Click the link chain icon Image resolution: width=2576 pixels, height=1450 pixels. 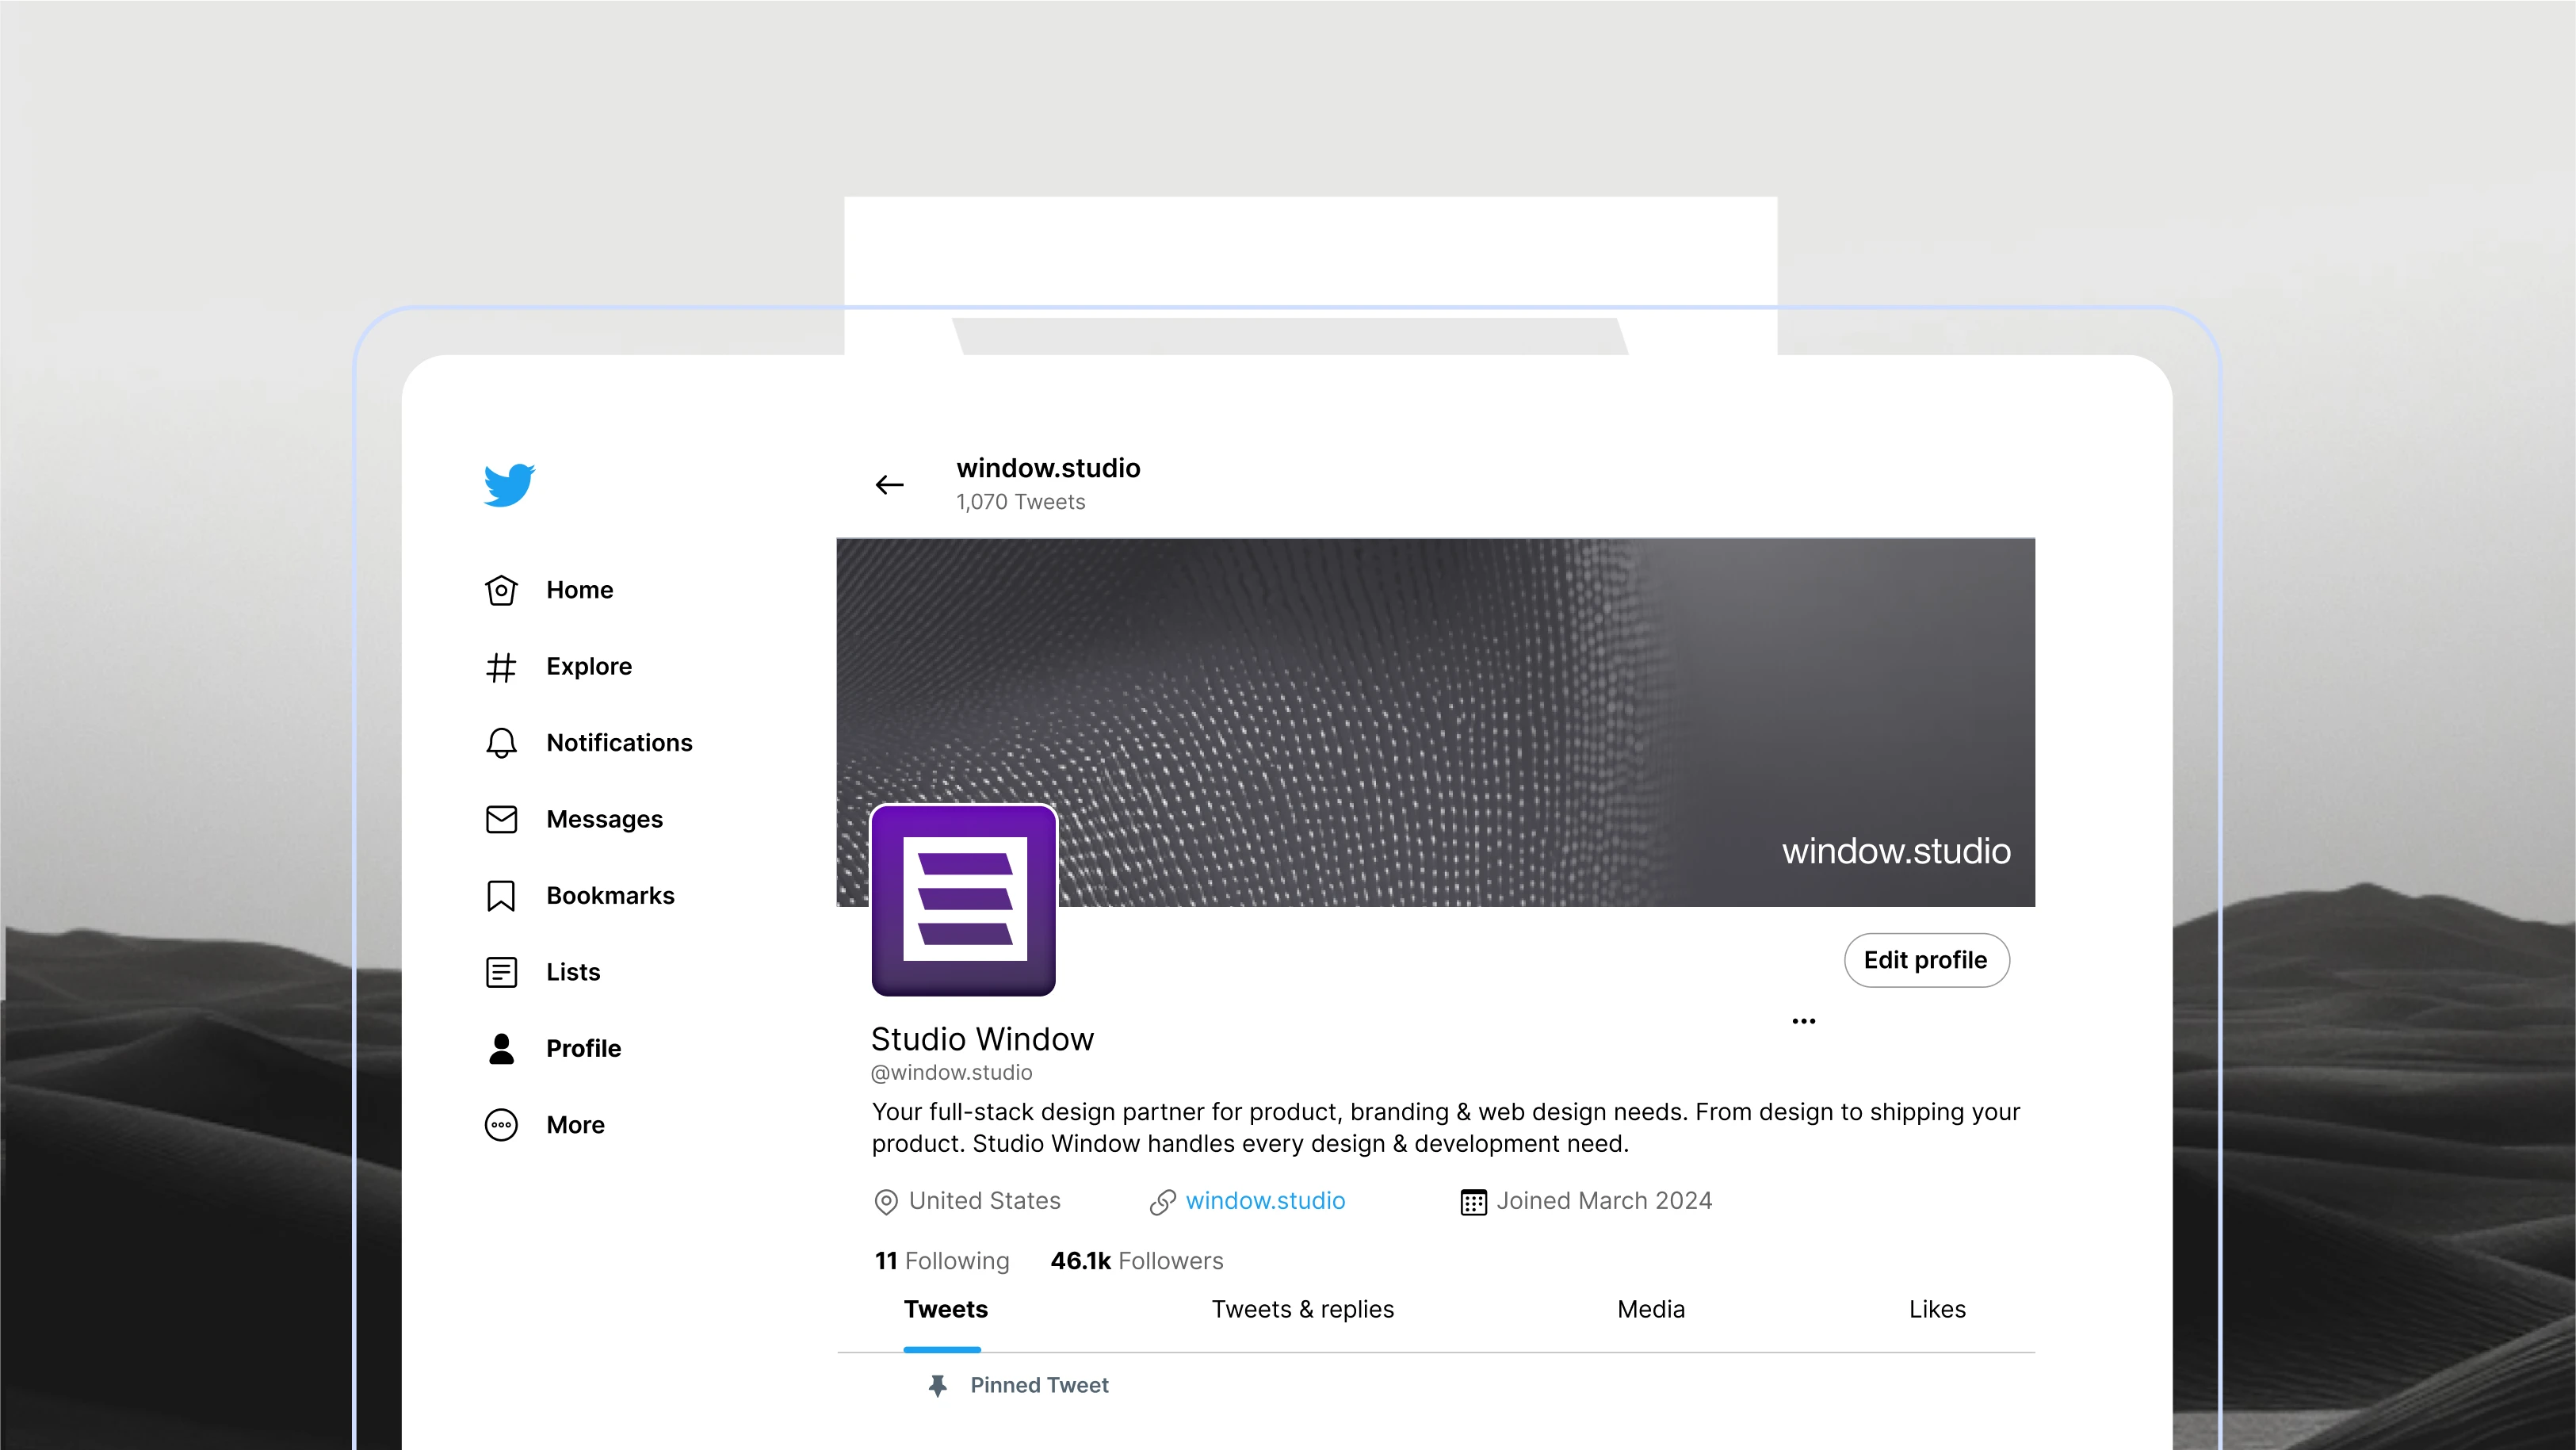(1162, 1201)
